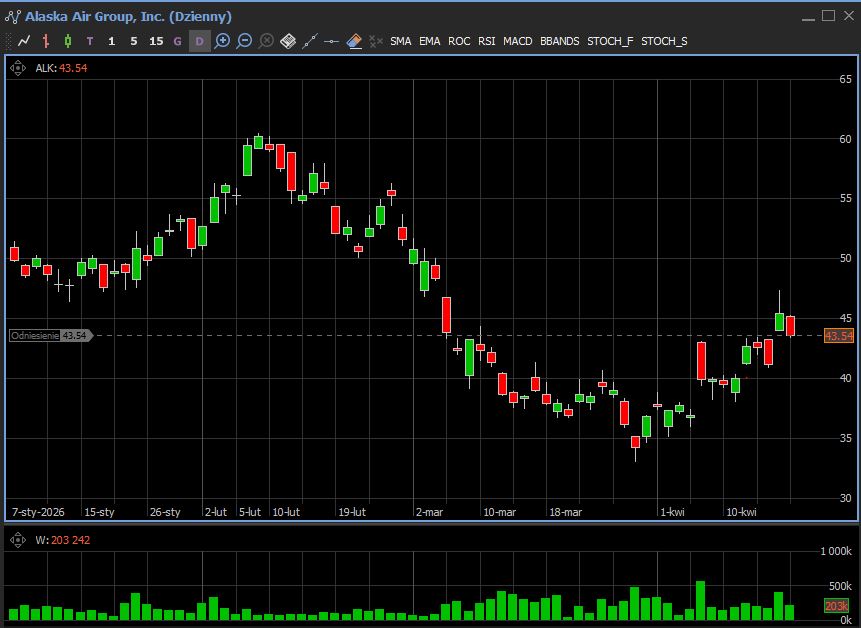Viewport: 861px width, 628px height.
Task: Toggle the tick interval T button
Action: 90,41
